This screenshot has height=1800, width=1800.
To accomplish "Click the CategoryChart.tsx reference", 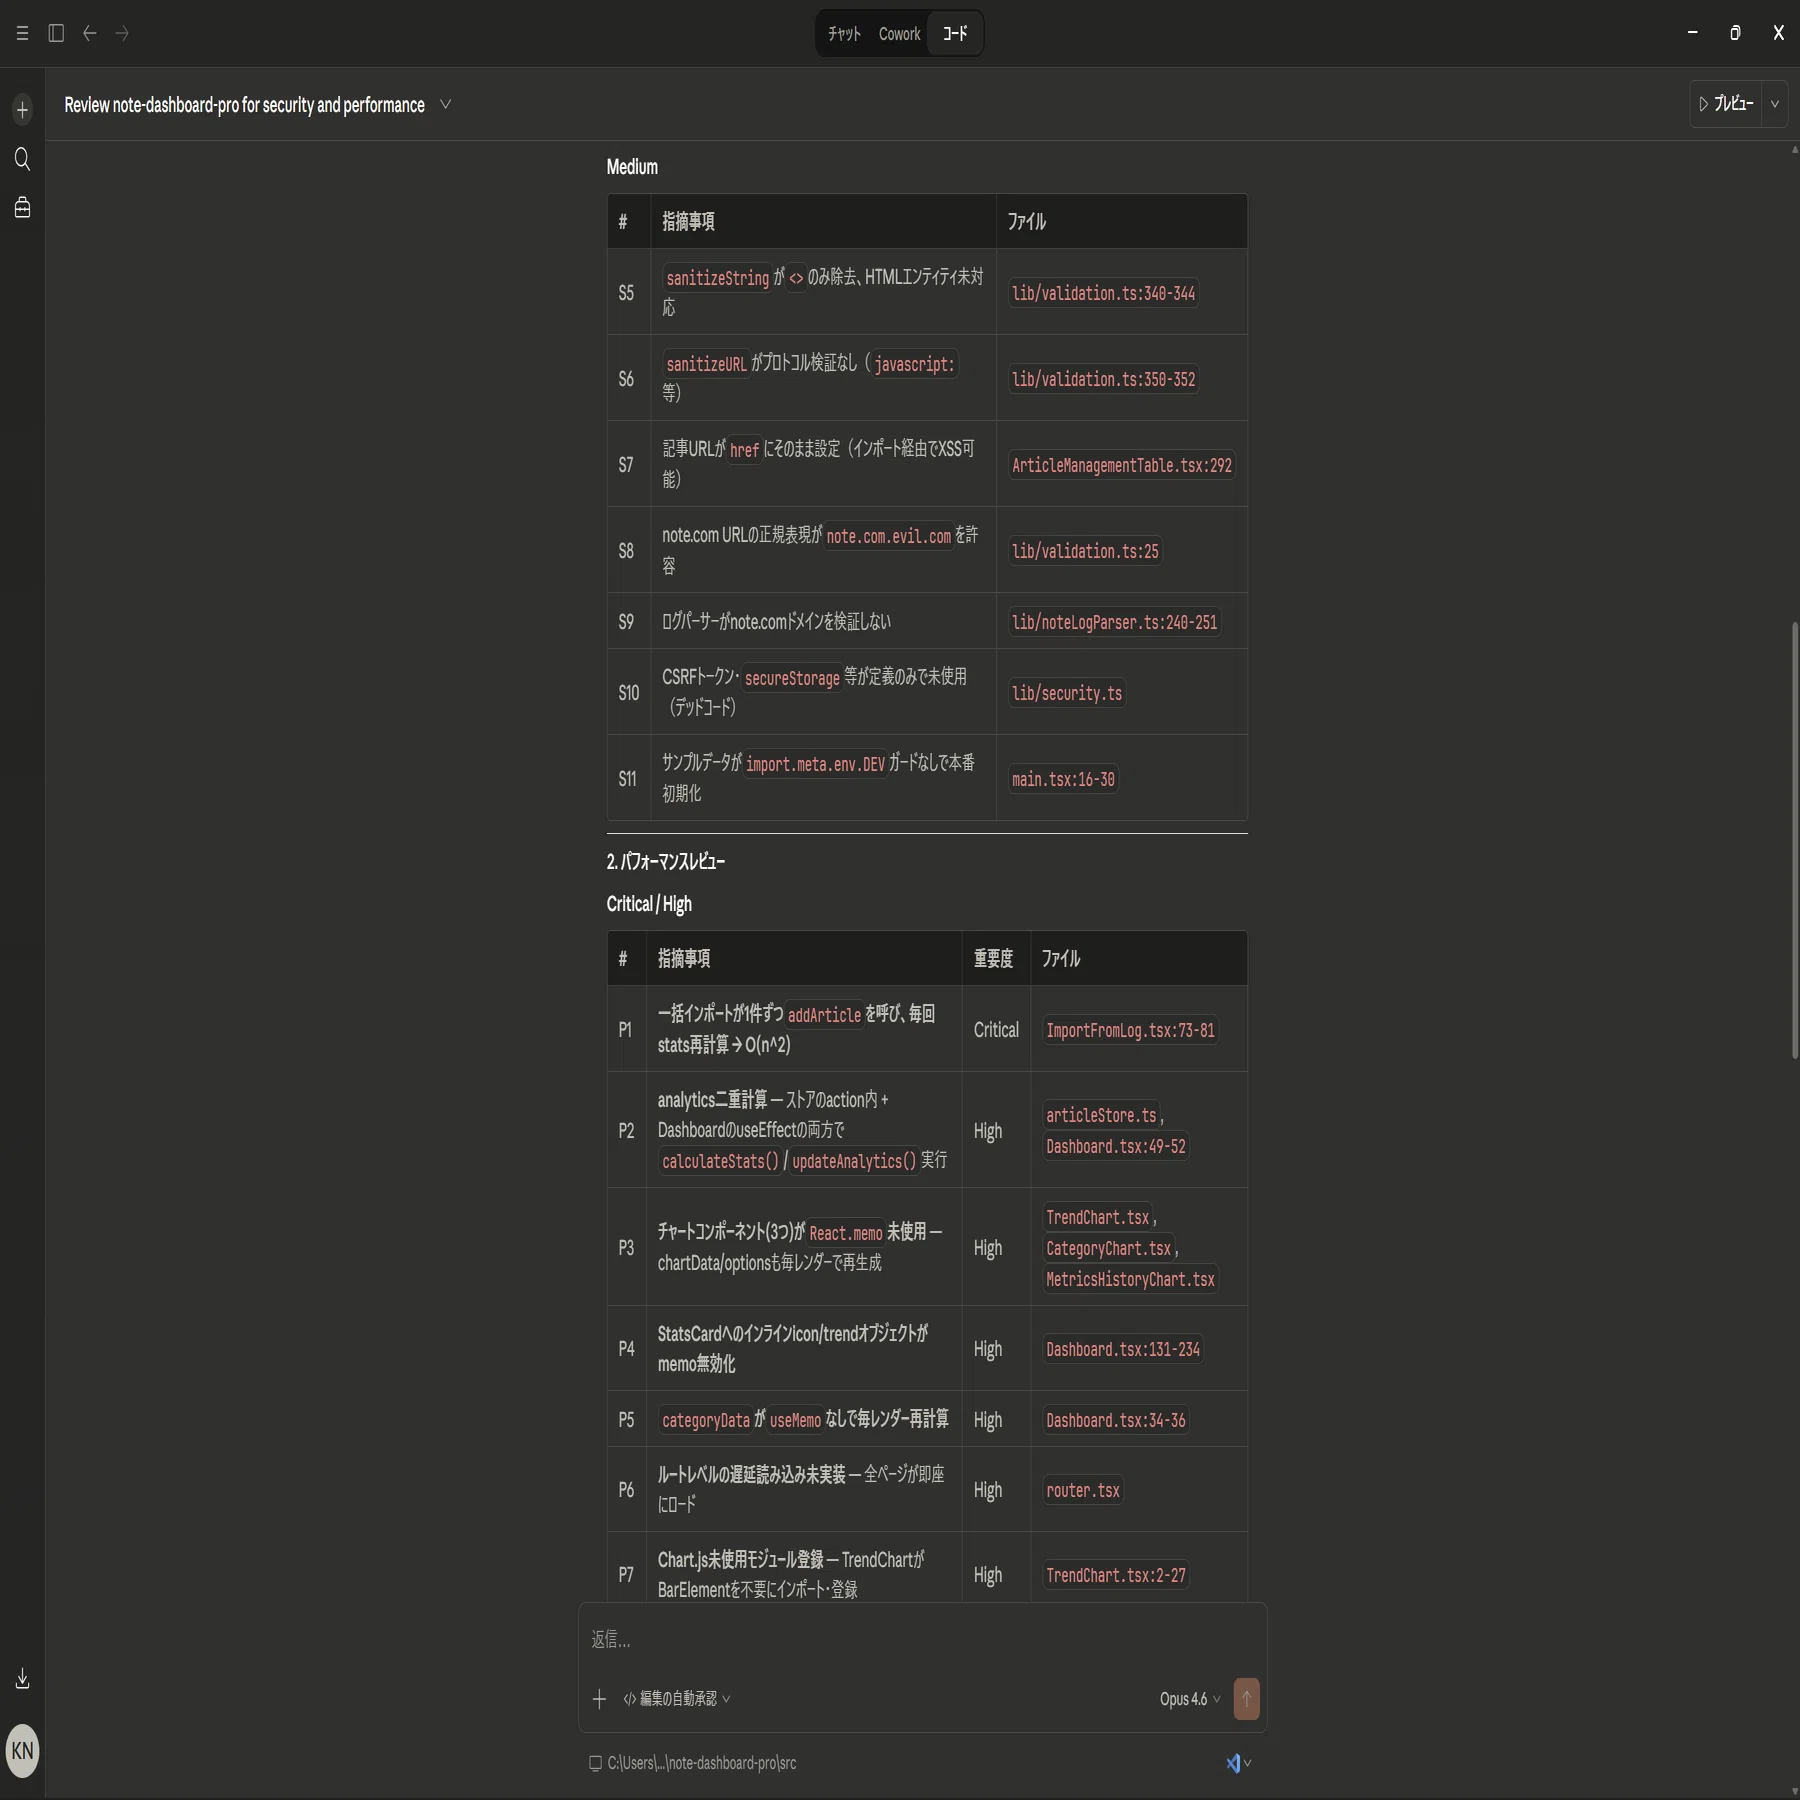I will click(1108, 1248).
